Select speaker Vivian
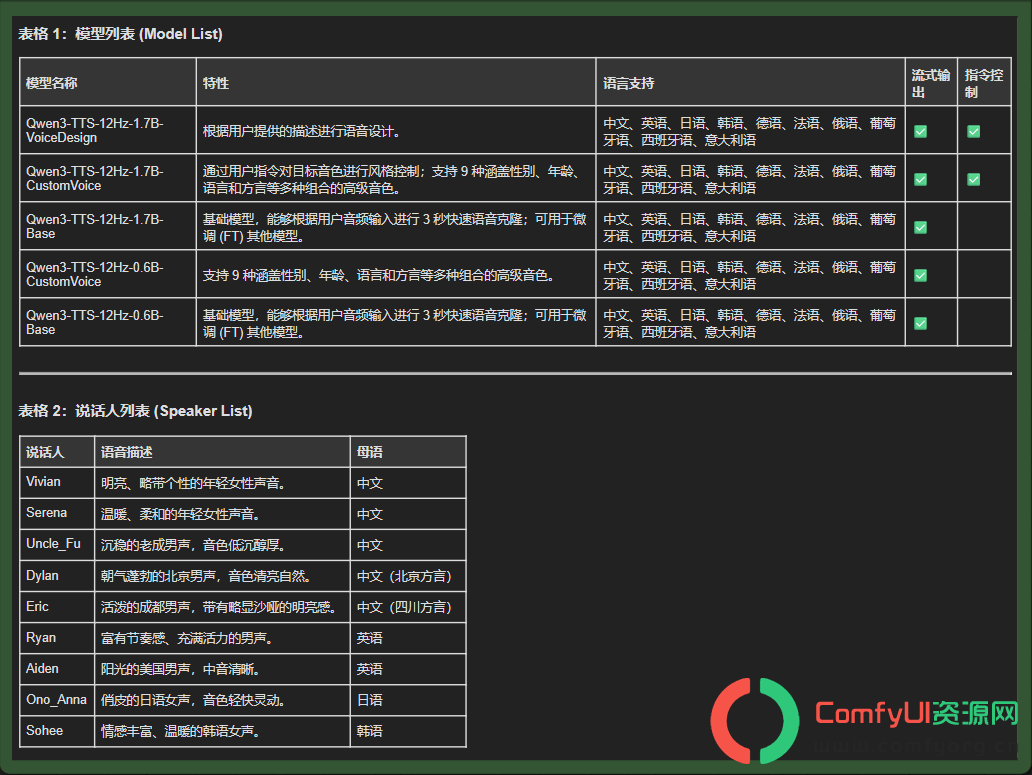The width and height of the screenshot is (1032, 775). (43, 482)
